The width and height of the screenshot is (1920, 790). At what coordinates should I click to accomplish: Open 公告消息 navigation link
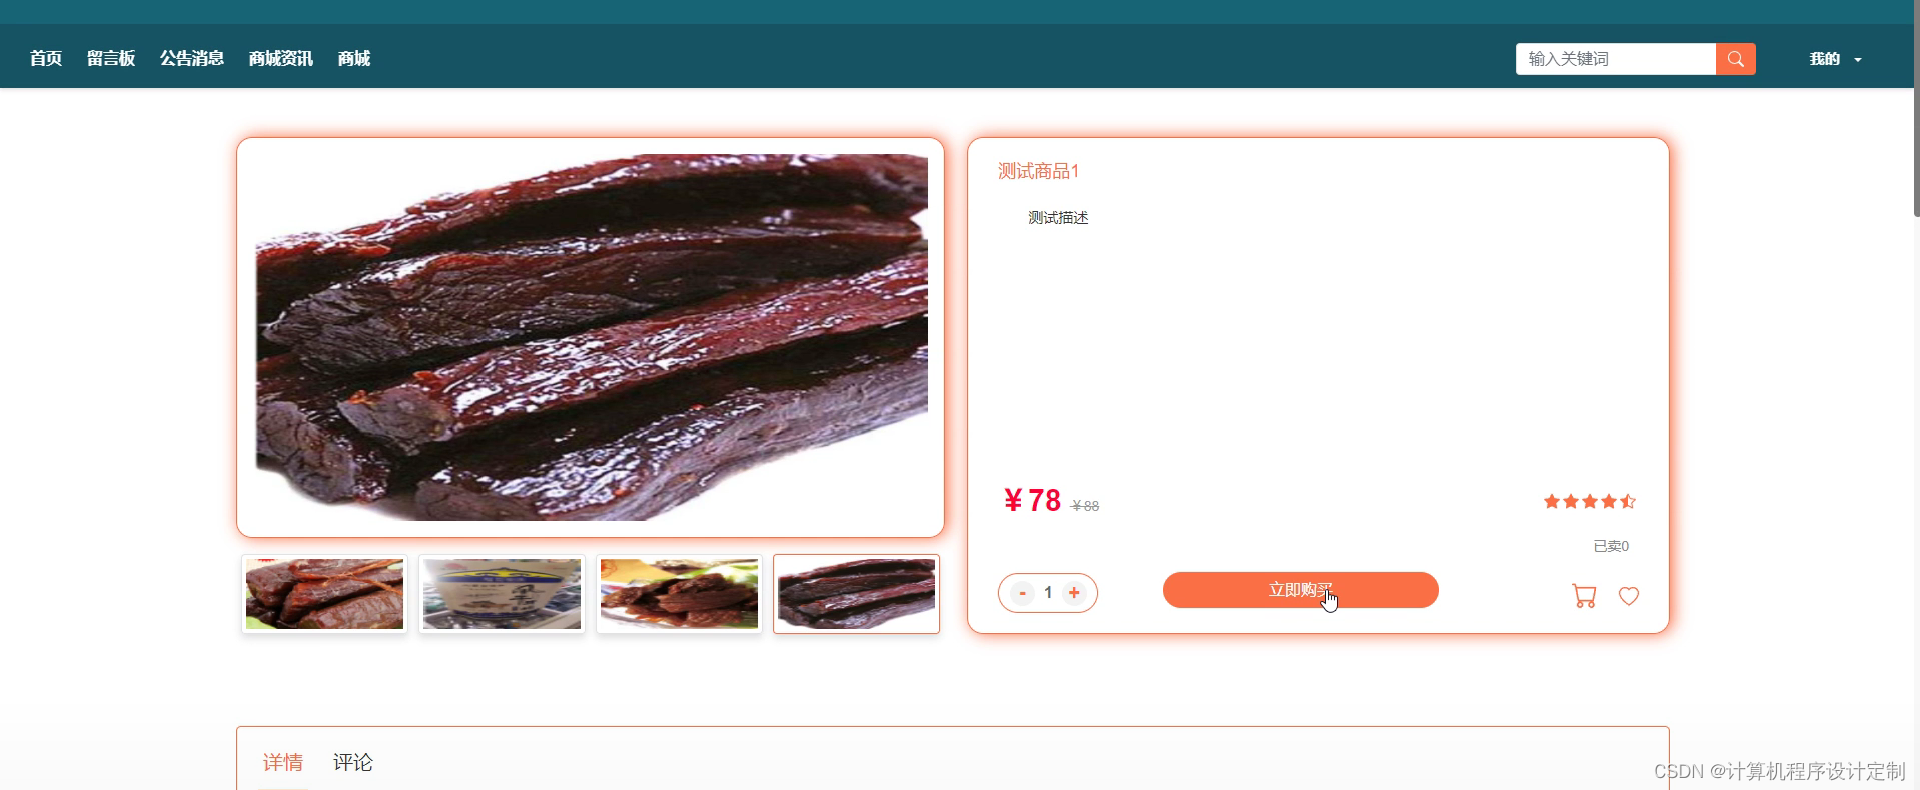click(192, 58)
